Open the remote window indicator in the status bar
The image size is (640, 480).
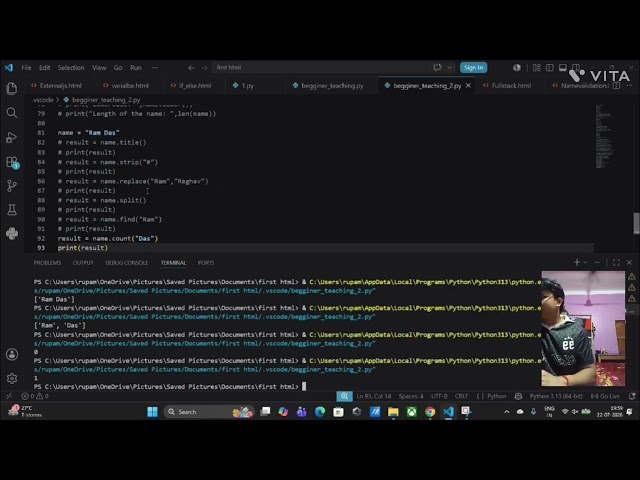point(9,396)
